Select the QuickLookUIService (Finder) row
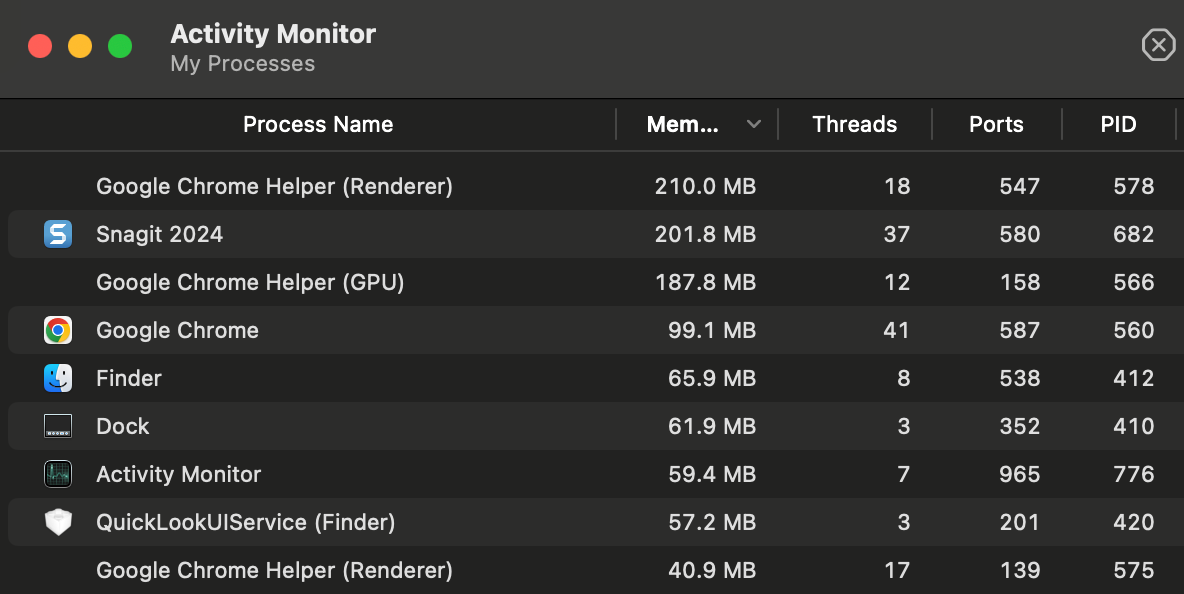Viewport: 1184px width, 594px height. (400, 522)
